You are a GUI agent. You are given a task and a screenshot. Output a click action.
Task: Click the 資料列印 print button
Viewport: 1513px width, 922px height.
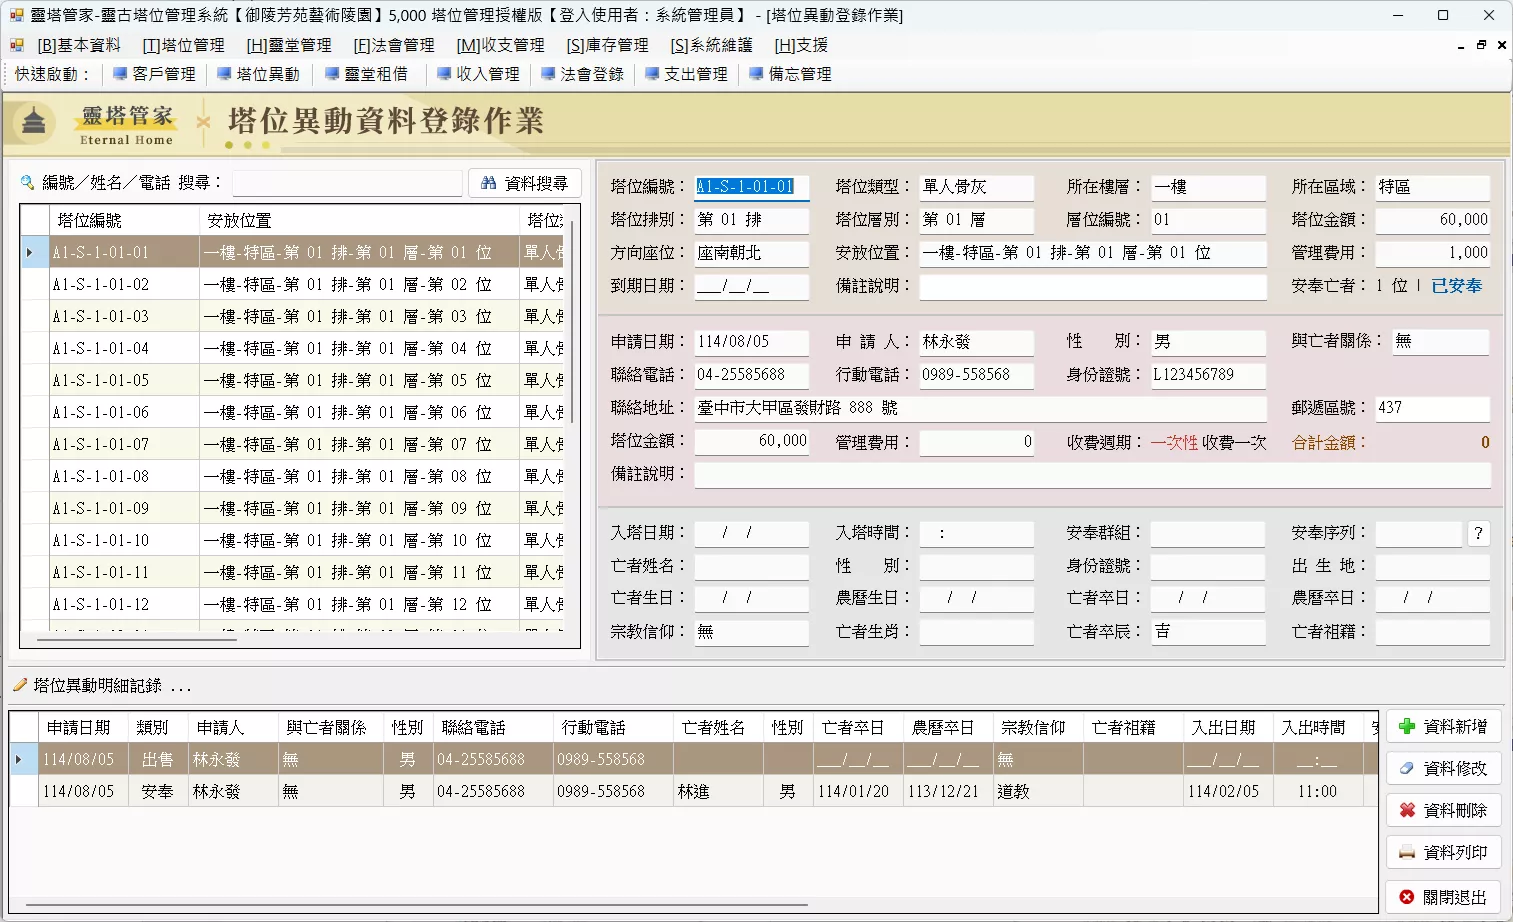[x=1444, y=853]
